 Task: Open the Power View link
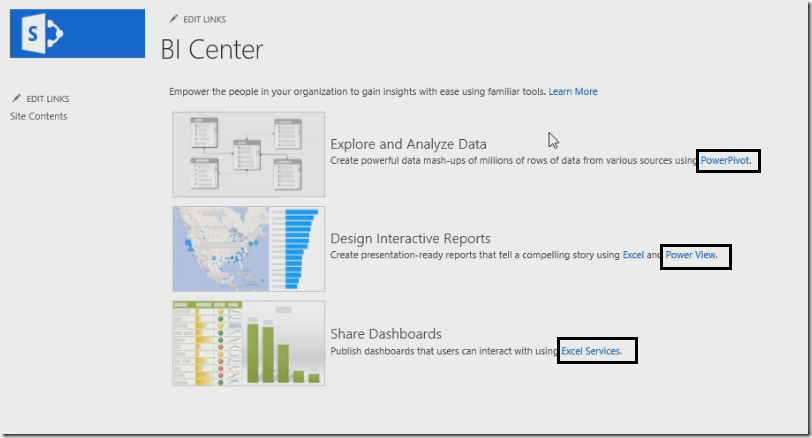[691, 255]
